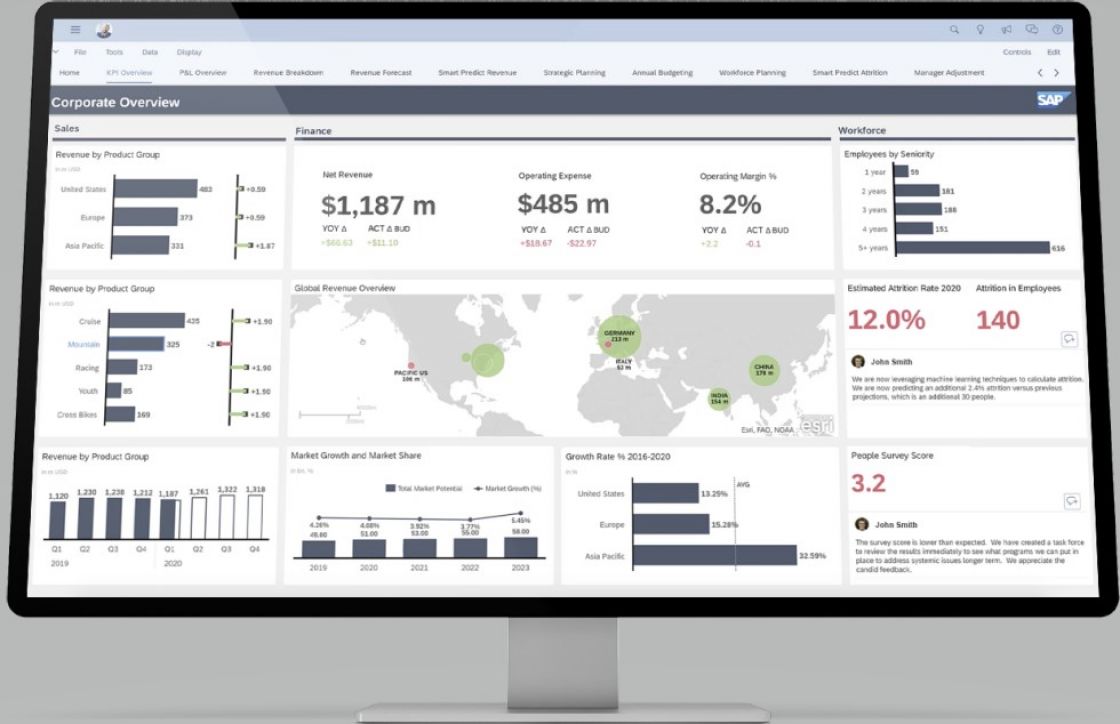Add comment on Estimated Attrition Rate tile
Image resolution: width=1120 pixels, height=724 pixels.
(1070, 339)
